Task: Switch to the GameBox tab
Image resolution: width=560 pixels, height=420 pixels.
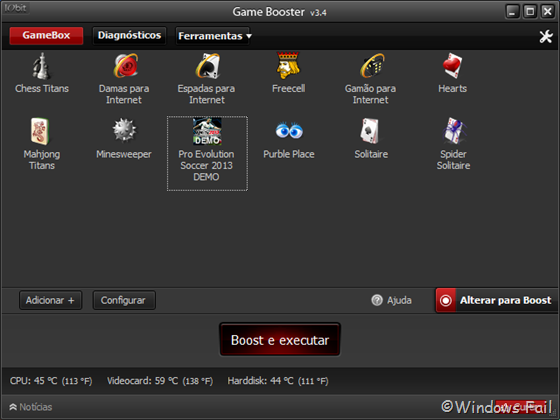Action: 46,36
